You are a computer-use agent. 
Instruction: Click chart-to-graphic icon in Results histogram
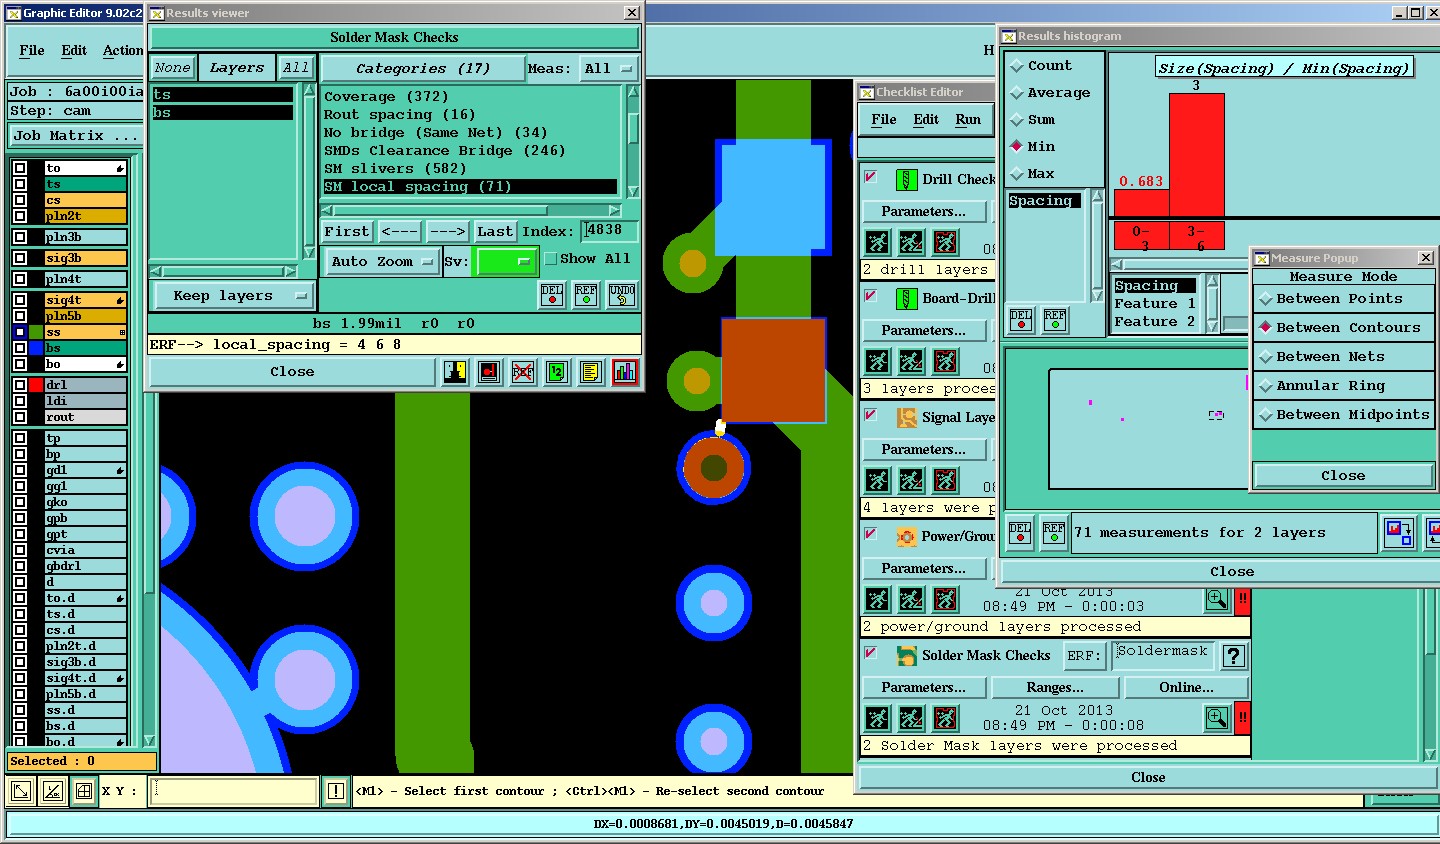click(x=1398, y=532)
